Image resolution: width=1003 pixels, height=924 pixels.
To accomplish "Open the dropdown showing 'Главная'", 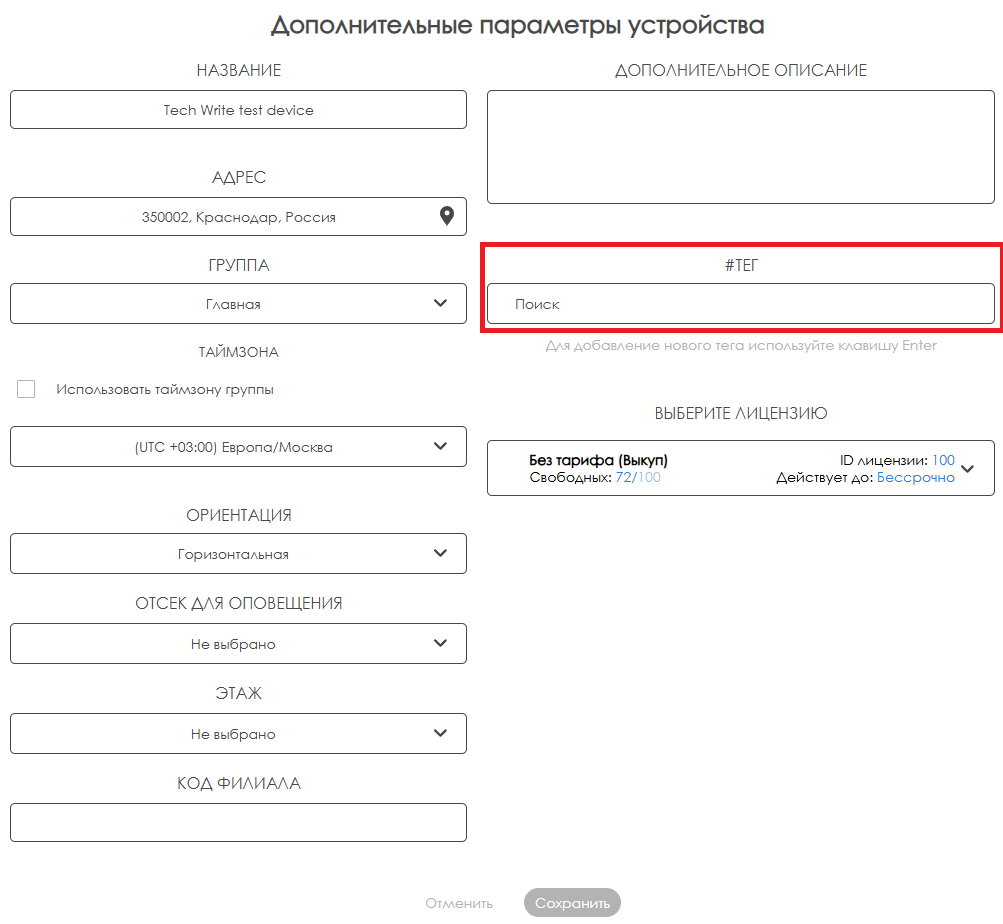I will click(233, 304).
